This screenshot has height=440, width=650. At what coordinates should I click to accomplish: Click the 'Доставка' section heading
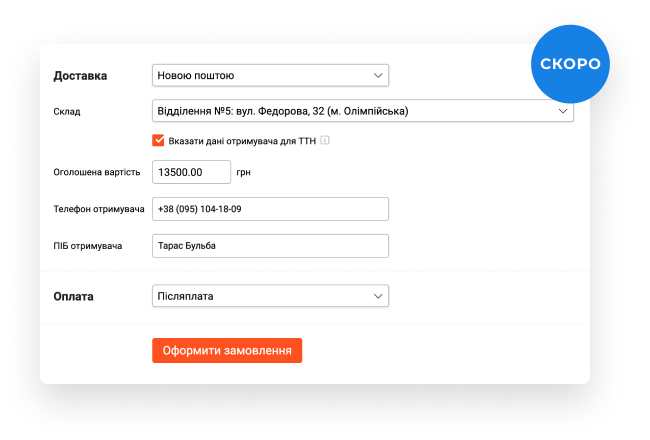point(80,76)
